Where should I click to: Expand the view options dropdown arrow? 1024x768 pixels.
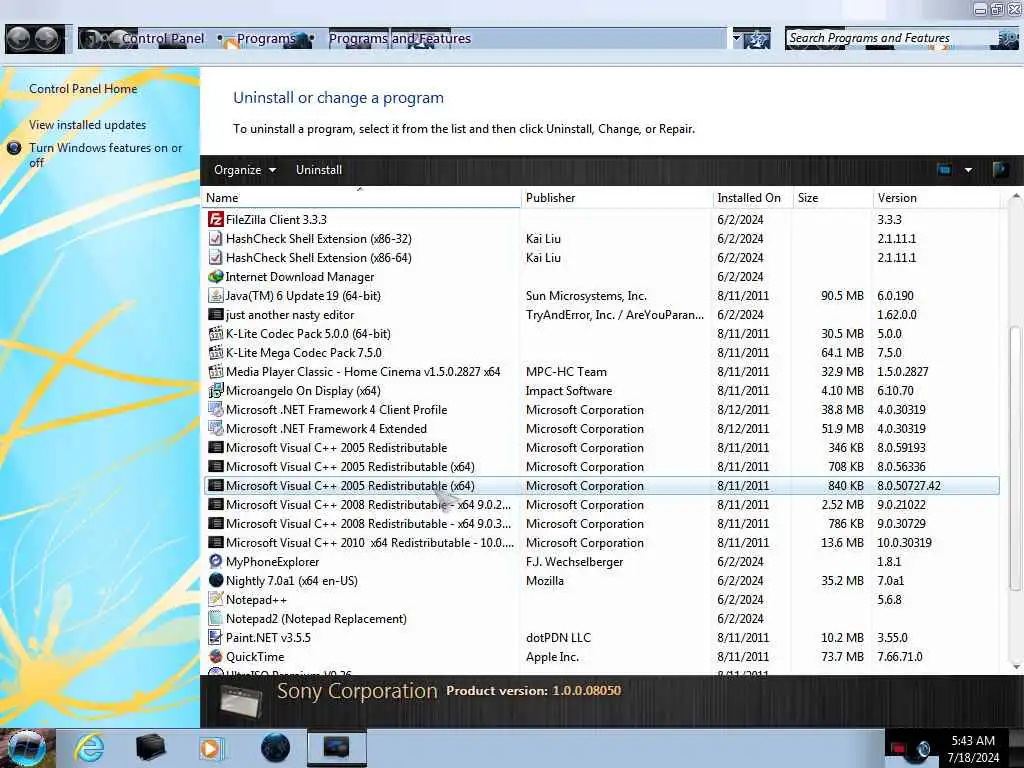coord(968,170)
